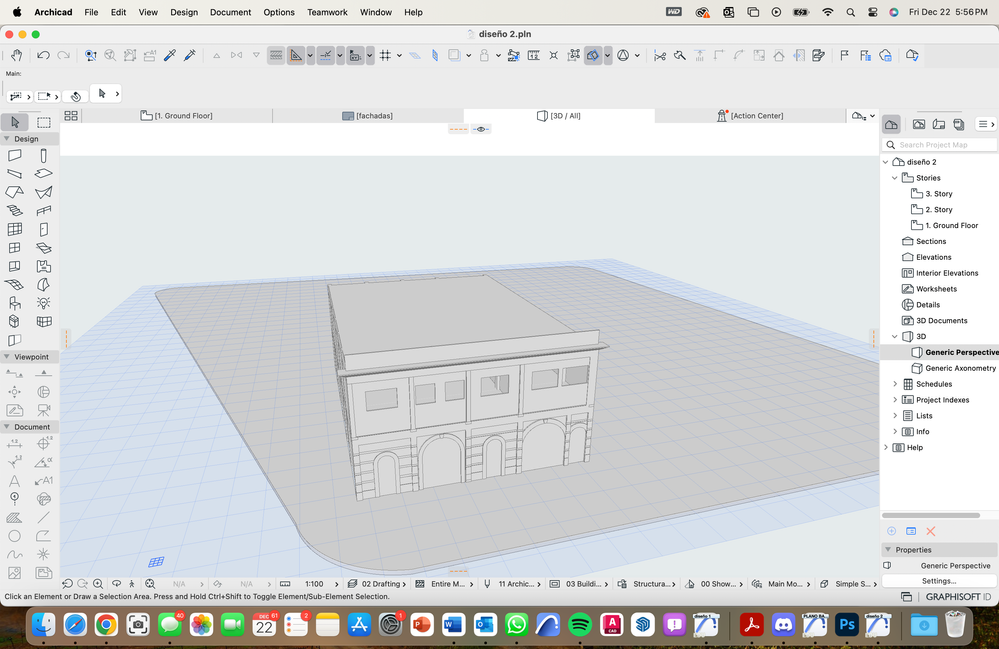The width and height of the screenshot is (999, 649).
Task: Click the scissors Split tool in toolbar
Action: 659,56
